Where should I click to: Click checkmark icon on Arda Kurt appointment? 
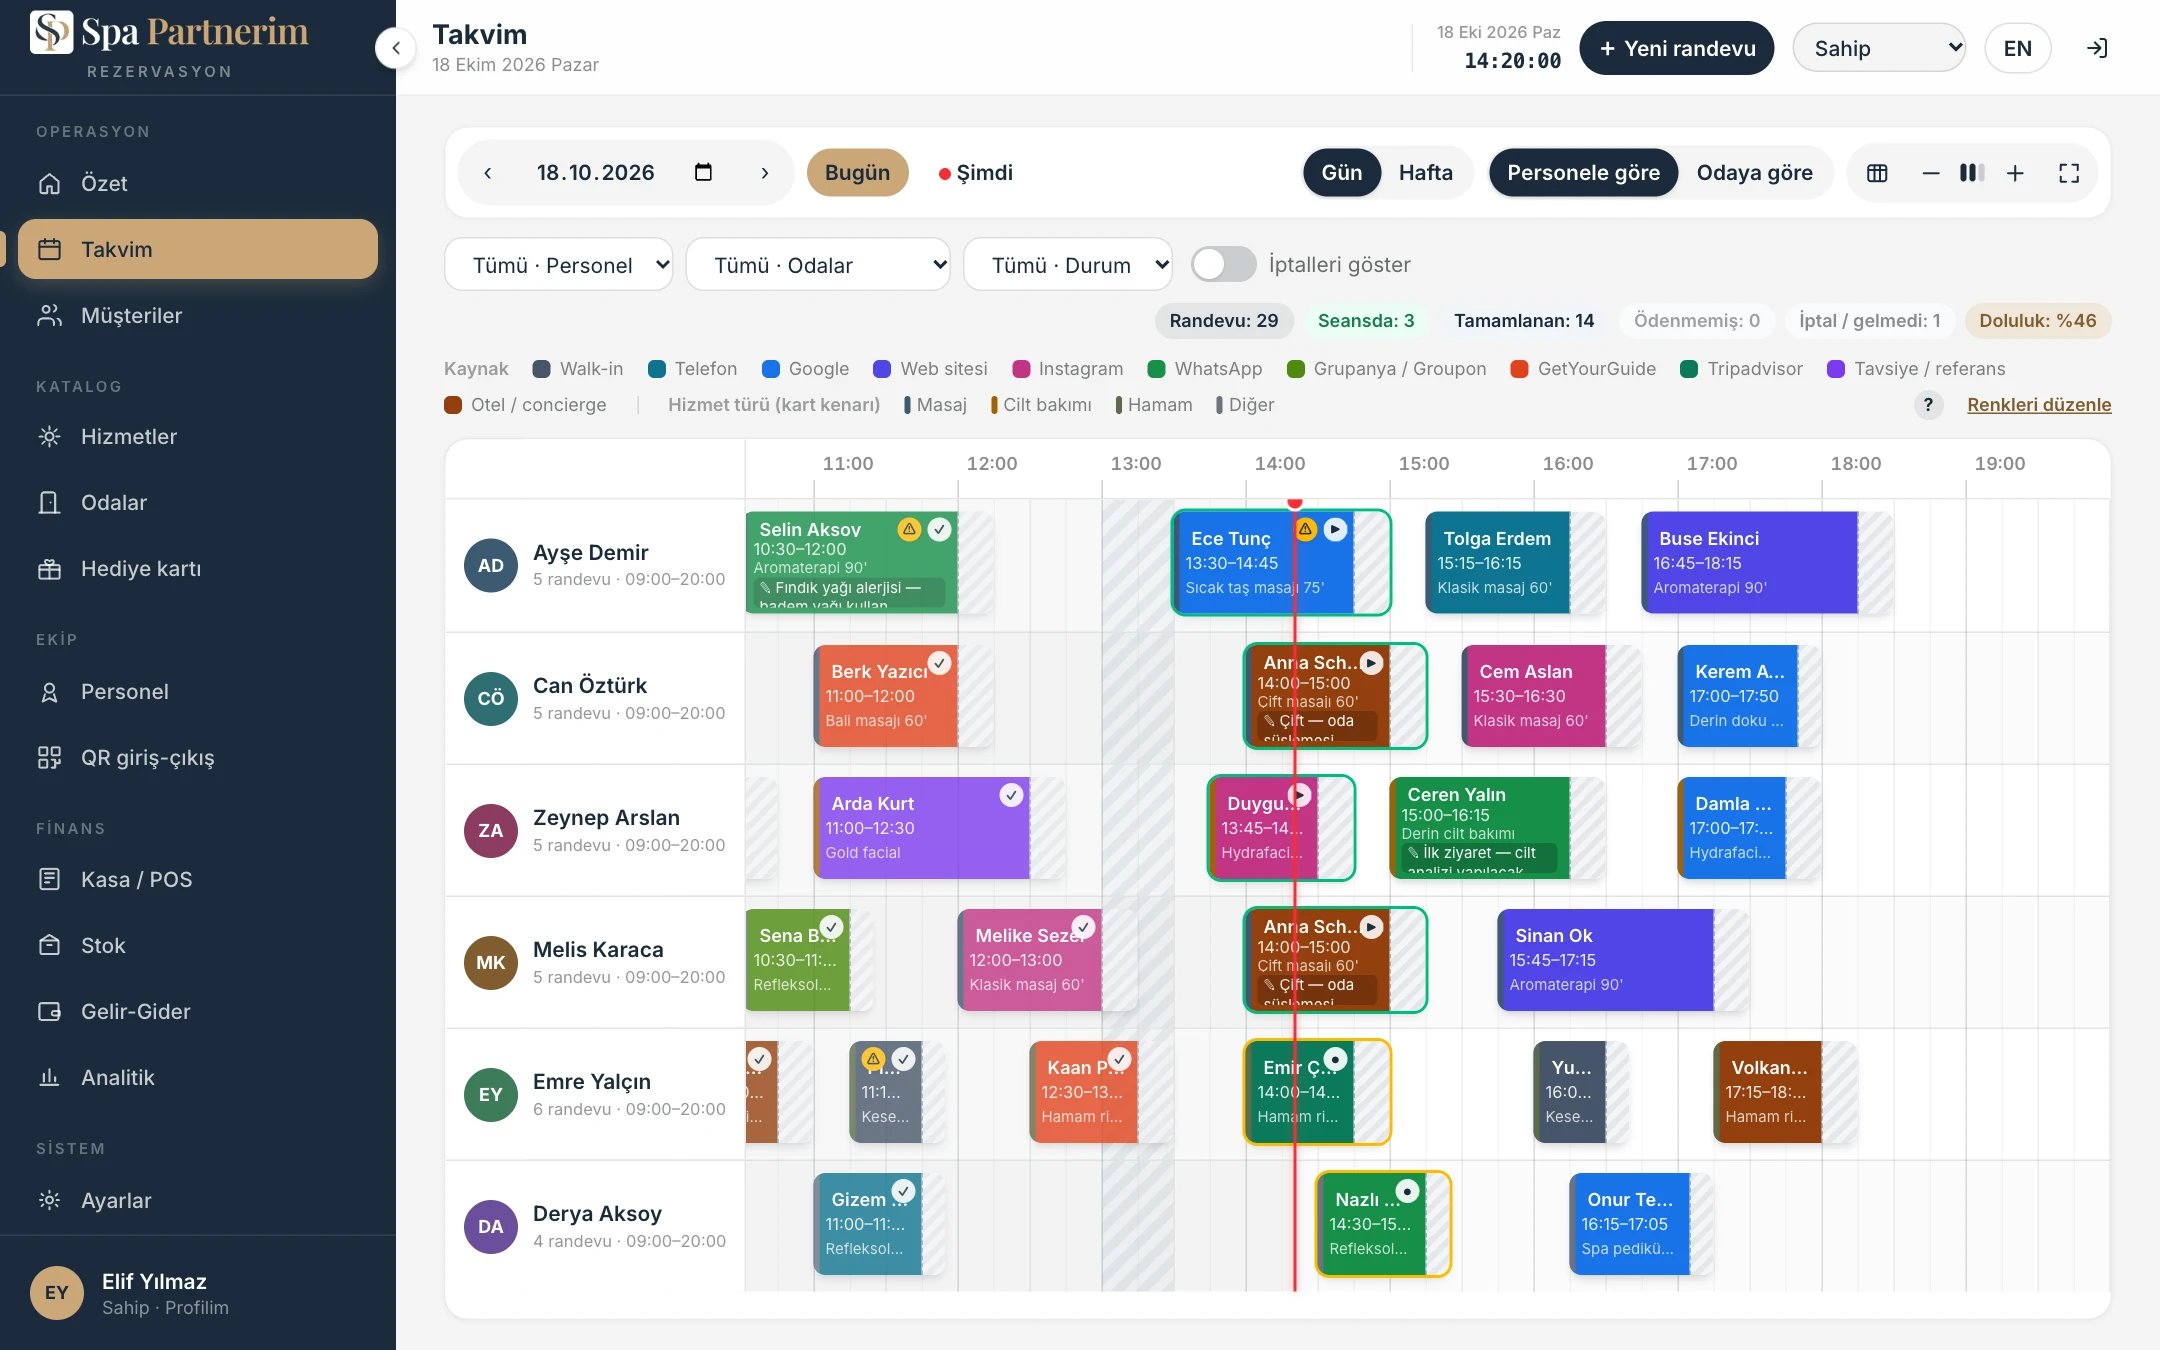pyautogui.click(x=1011, y=795)
